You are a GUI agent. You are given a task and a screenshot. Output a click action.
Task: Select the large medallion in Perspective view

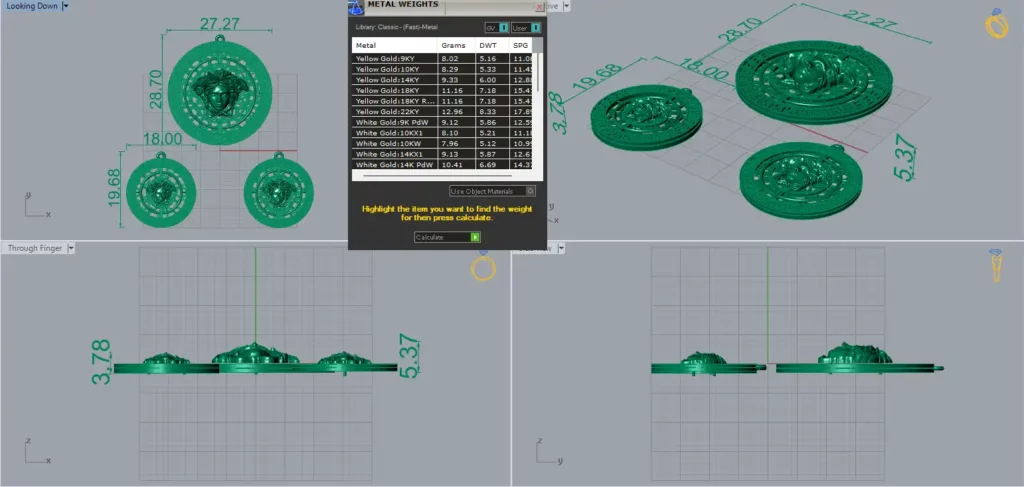coord(814,82)
